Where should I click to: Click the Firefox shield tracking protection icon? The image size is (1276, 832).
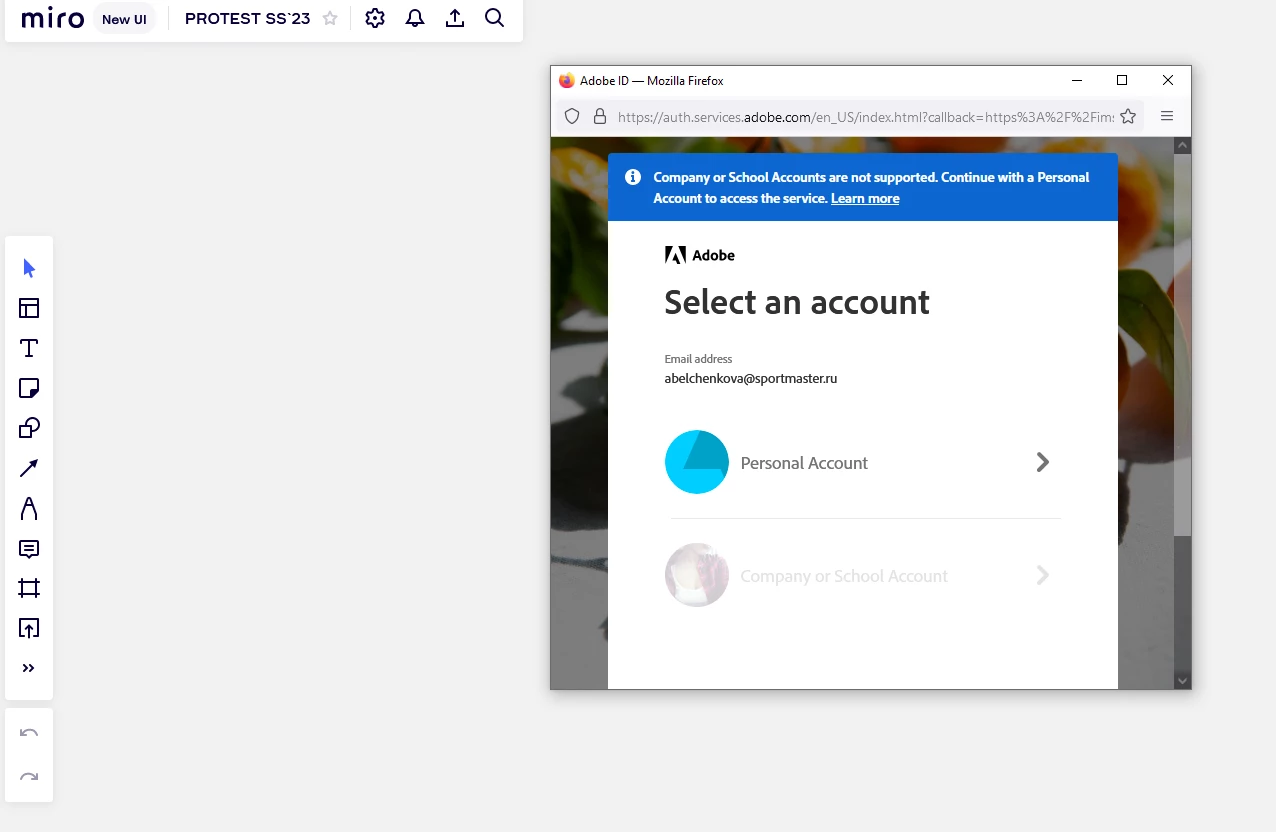pos(572,116)
